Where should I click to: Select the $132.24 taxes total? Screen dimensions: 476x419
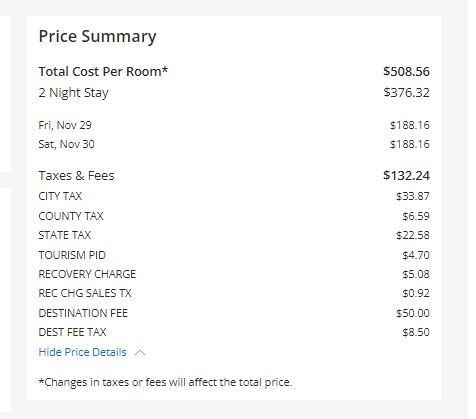point(406,176)
